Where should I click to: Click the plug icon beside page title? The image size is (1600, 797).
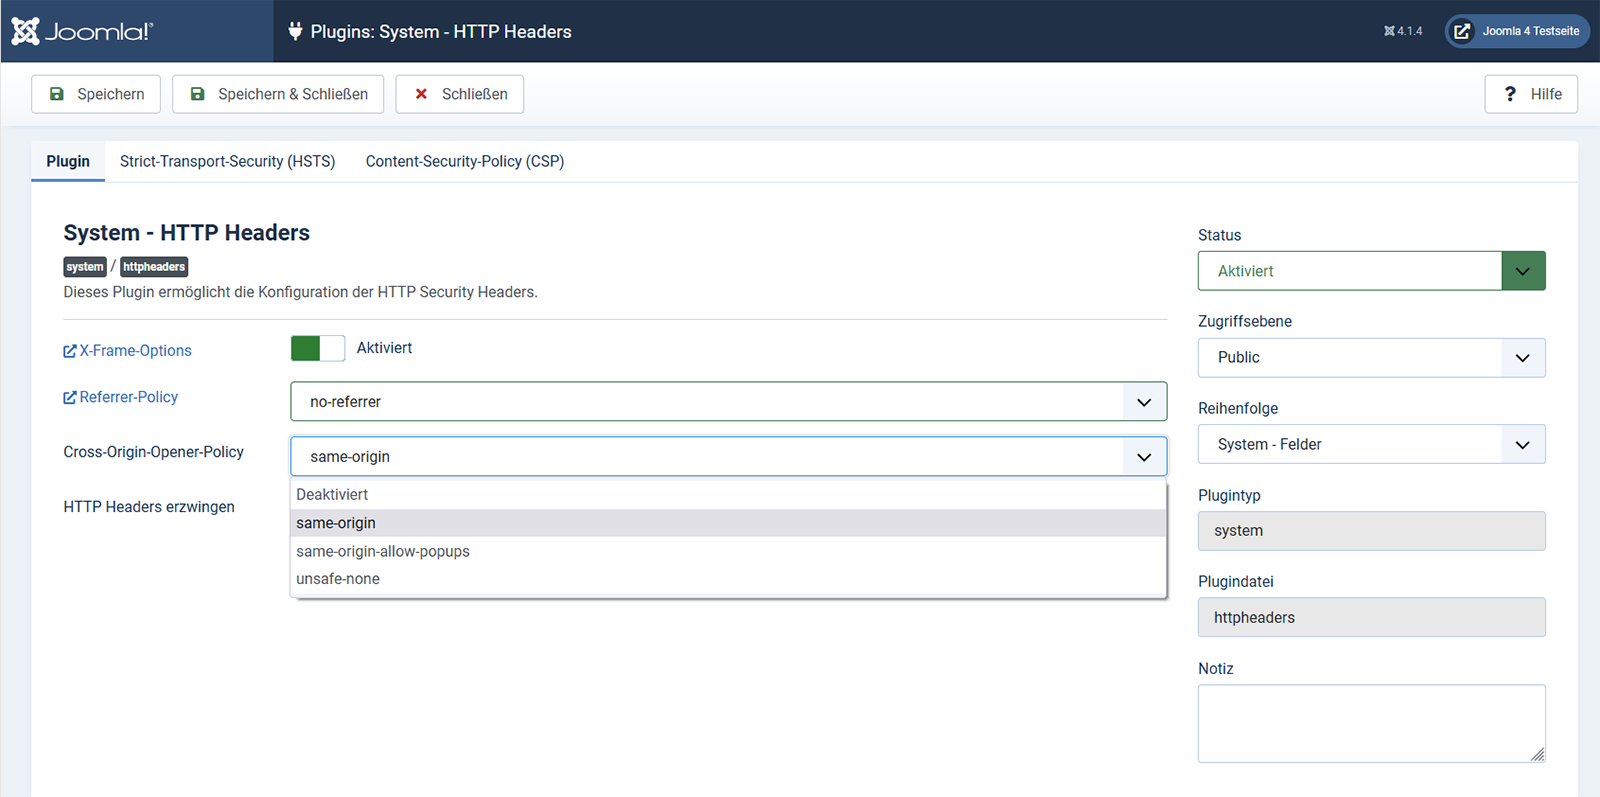[295, 31]
